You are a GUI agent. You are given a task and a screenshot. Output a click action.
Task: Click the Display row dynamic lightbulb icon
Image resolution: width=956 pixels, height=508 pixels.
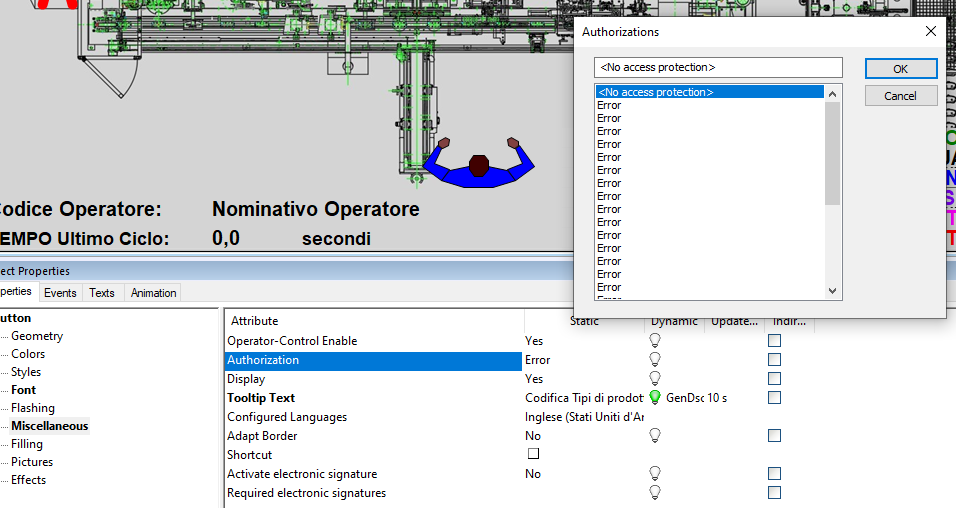pyautogui.click(x=655, y=379)
